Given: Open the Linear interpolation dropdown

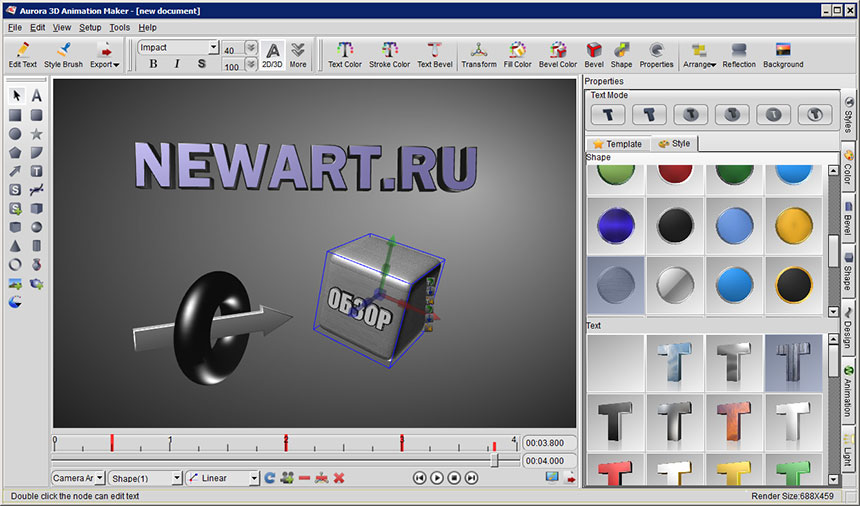Looking at the screenshot, I should [254, 478].
